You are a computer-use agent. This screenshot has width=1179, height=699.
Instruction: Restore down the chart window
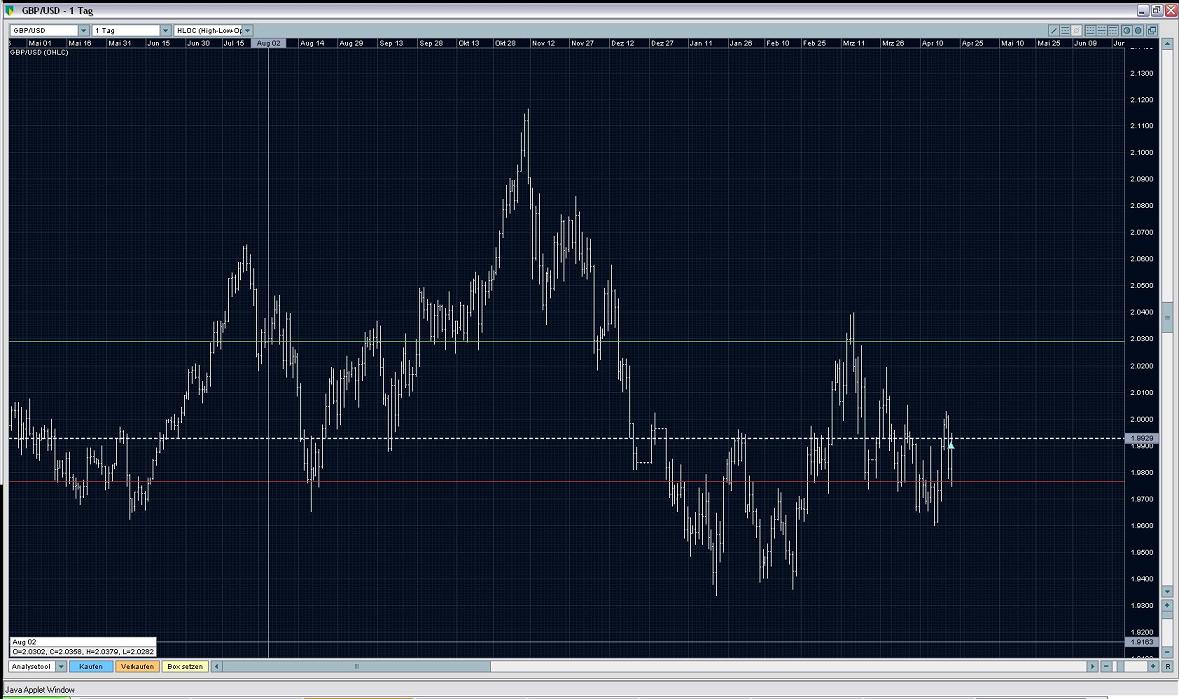1157,11
